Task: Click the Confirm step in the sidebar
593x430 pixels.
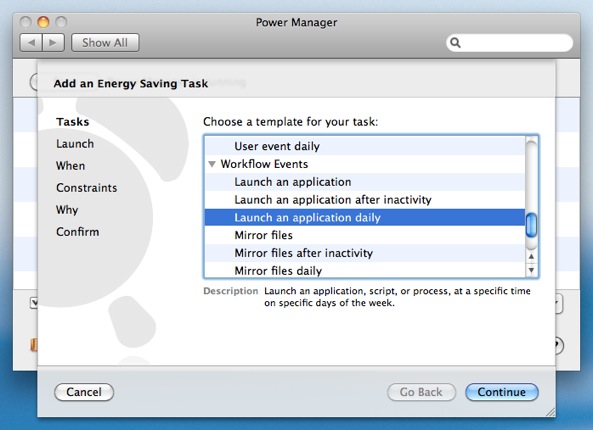Action: click(x=78, y=231)
